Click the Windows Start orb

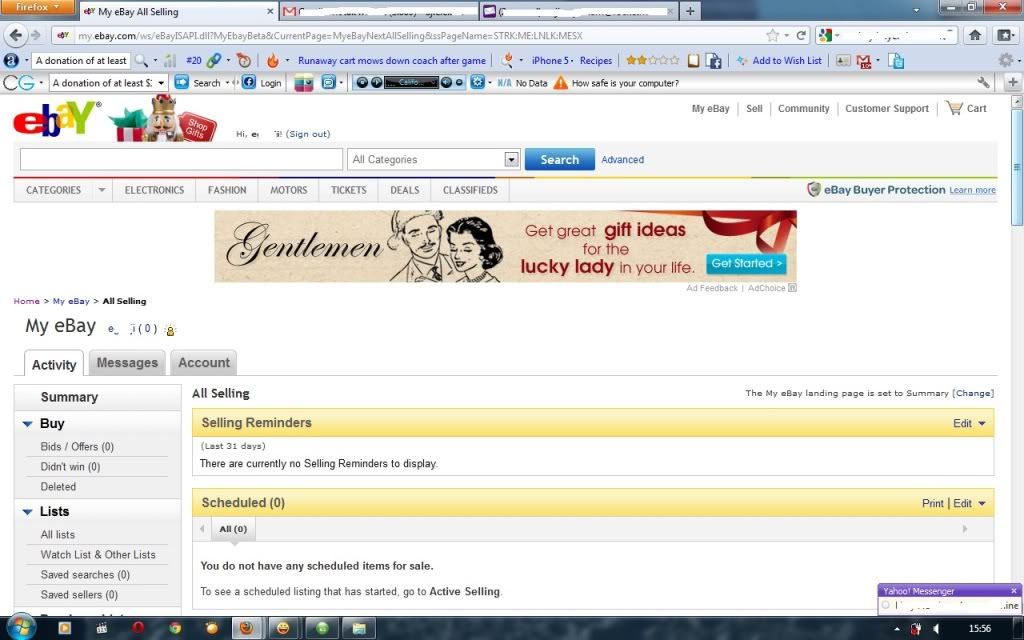[22, 627]
